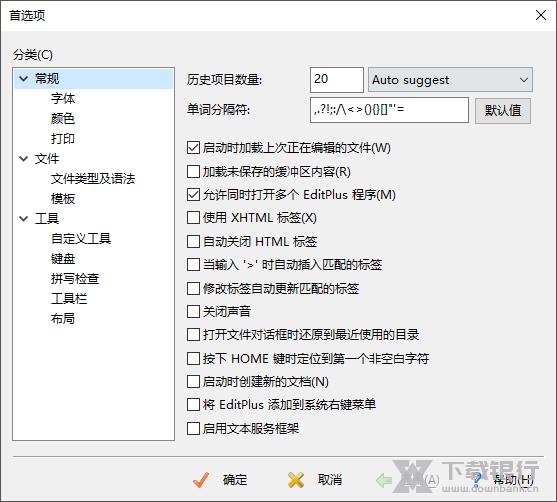The height and width of the screenshot is (502, 557).
Task: Enable 使用 XHTML 标签 option
Action: 193,218
